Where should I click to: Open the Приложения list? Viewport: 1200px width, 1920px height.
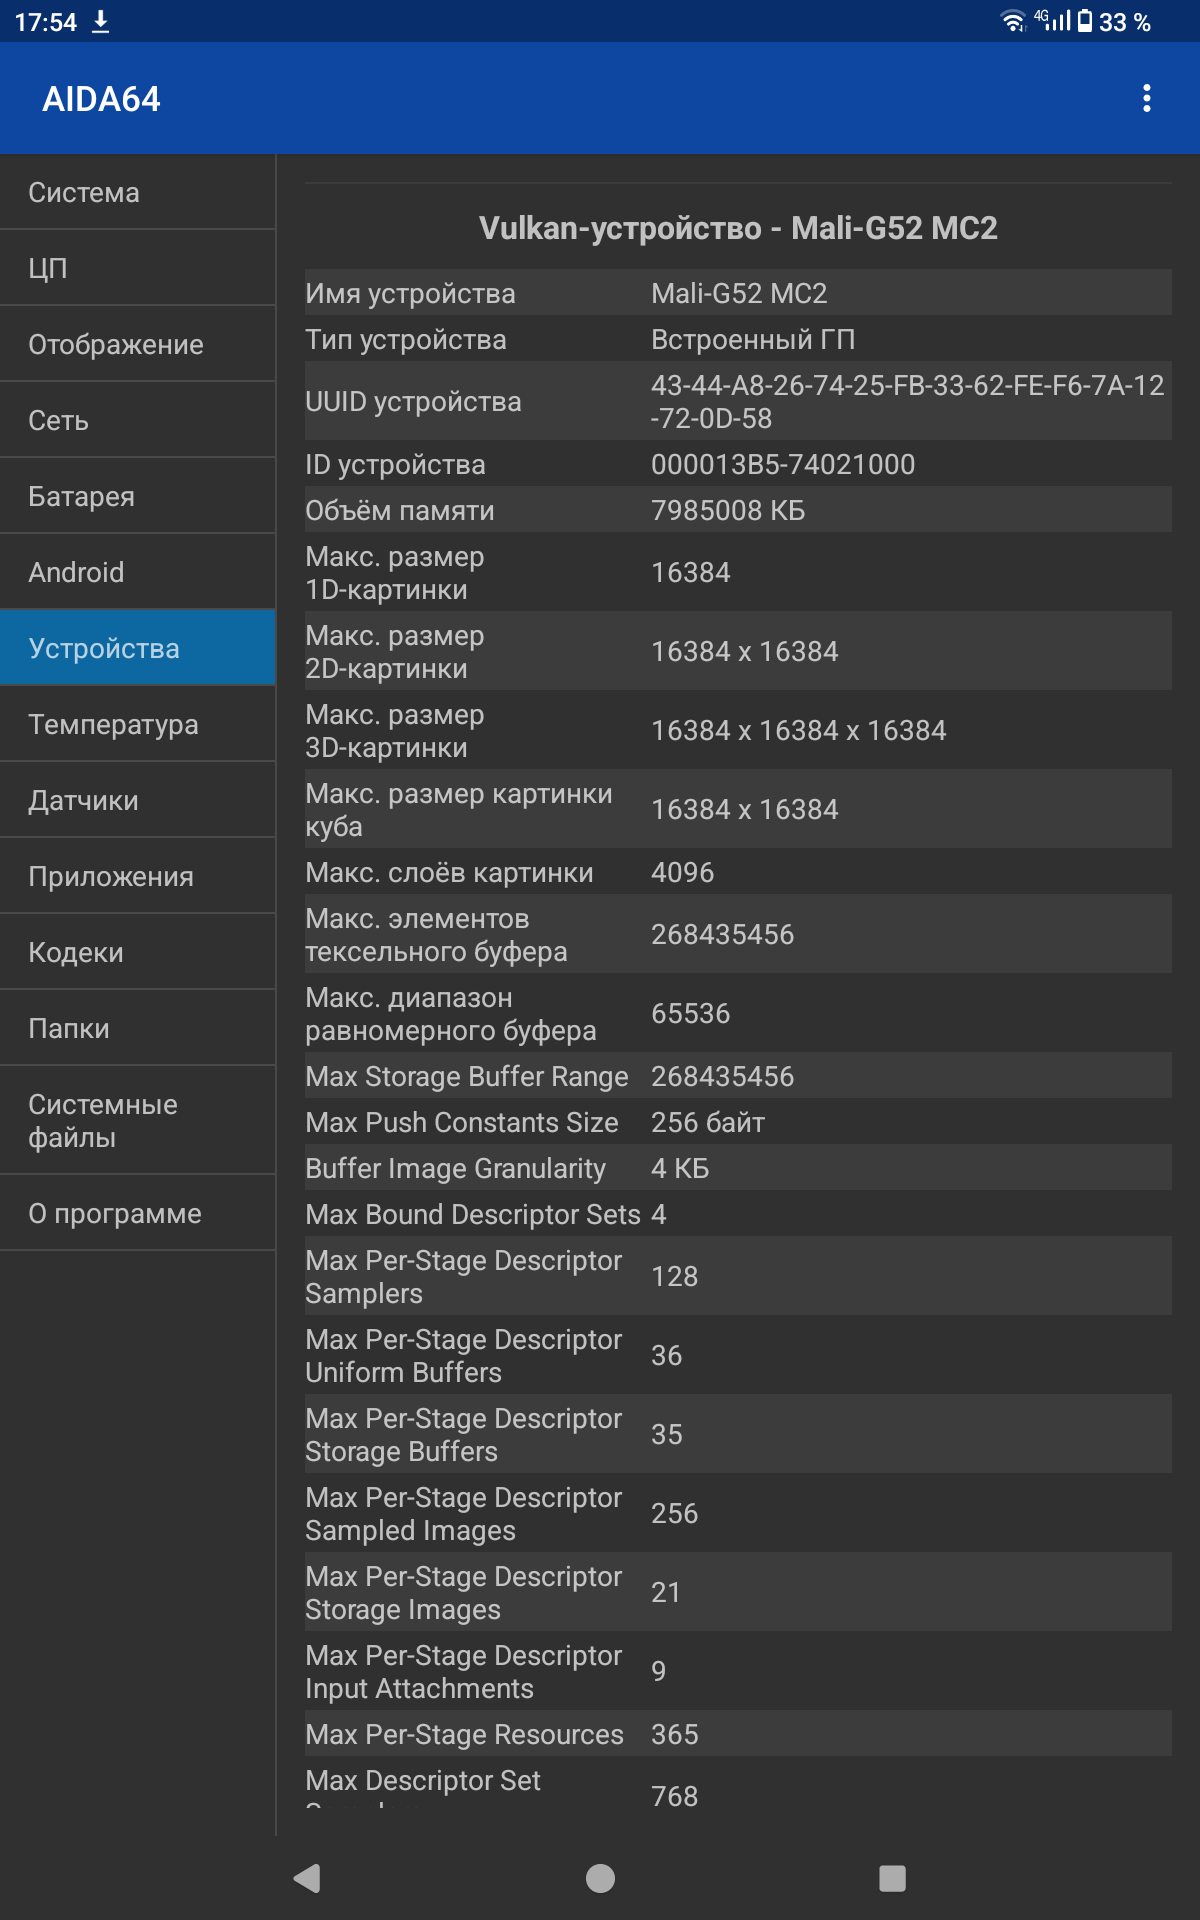[x=137, y=876]
